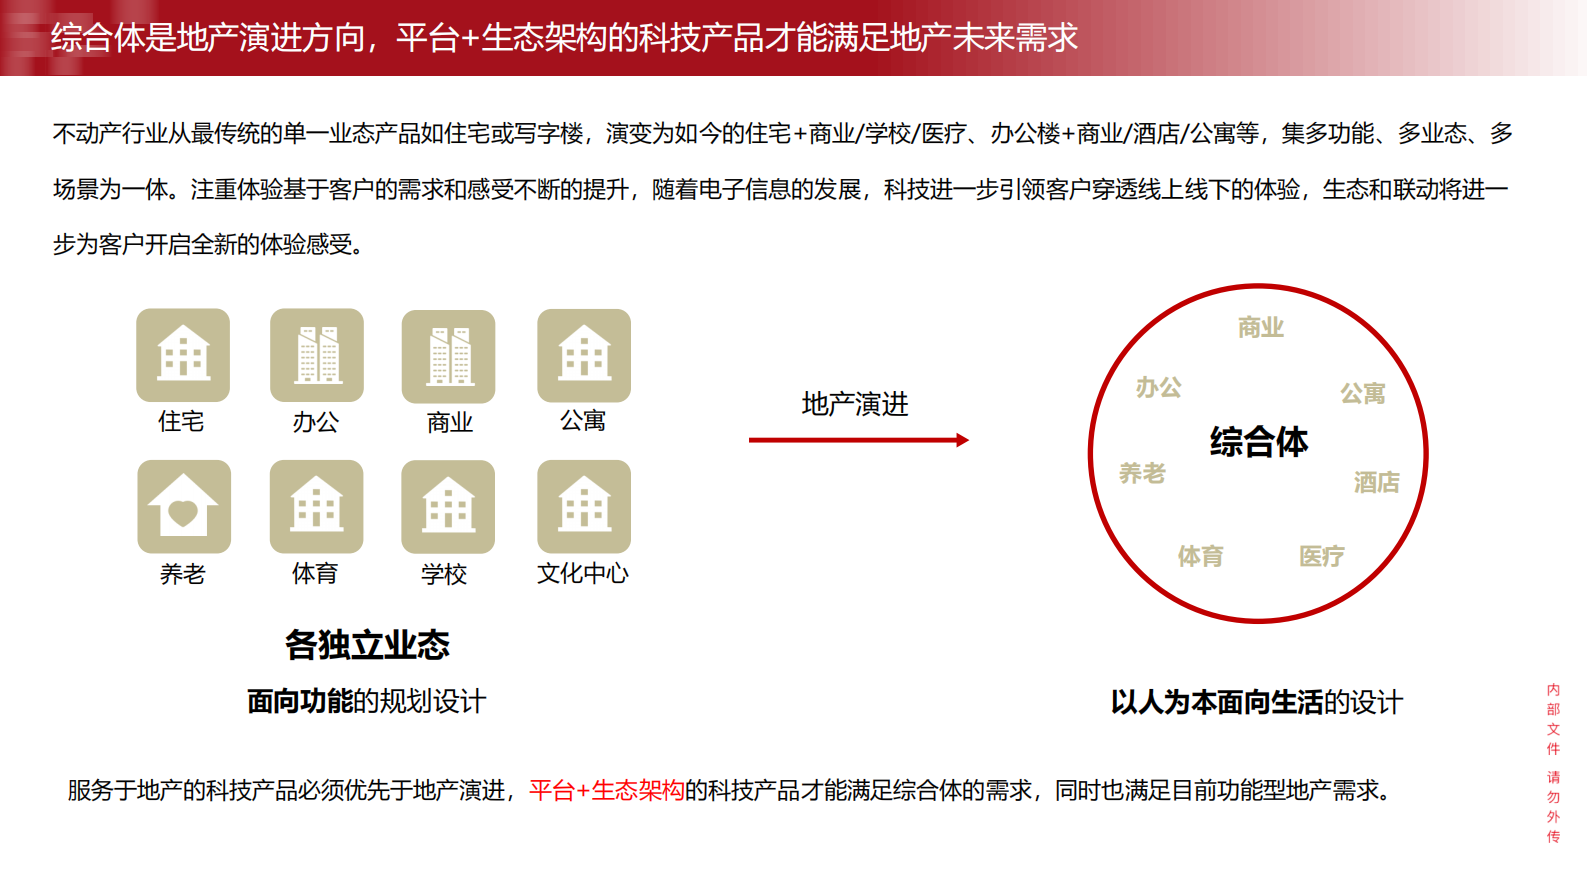Viewport: 1587px width, 892px height.
Task: Click the vertical 内部文件 请勿外传 notice
Action: point(1553,763)
